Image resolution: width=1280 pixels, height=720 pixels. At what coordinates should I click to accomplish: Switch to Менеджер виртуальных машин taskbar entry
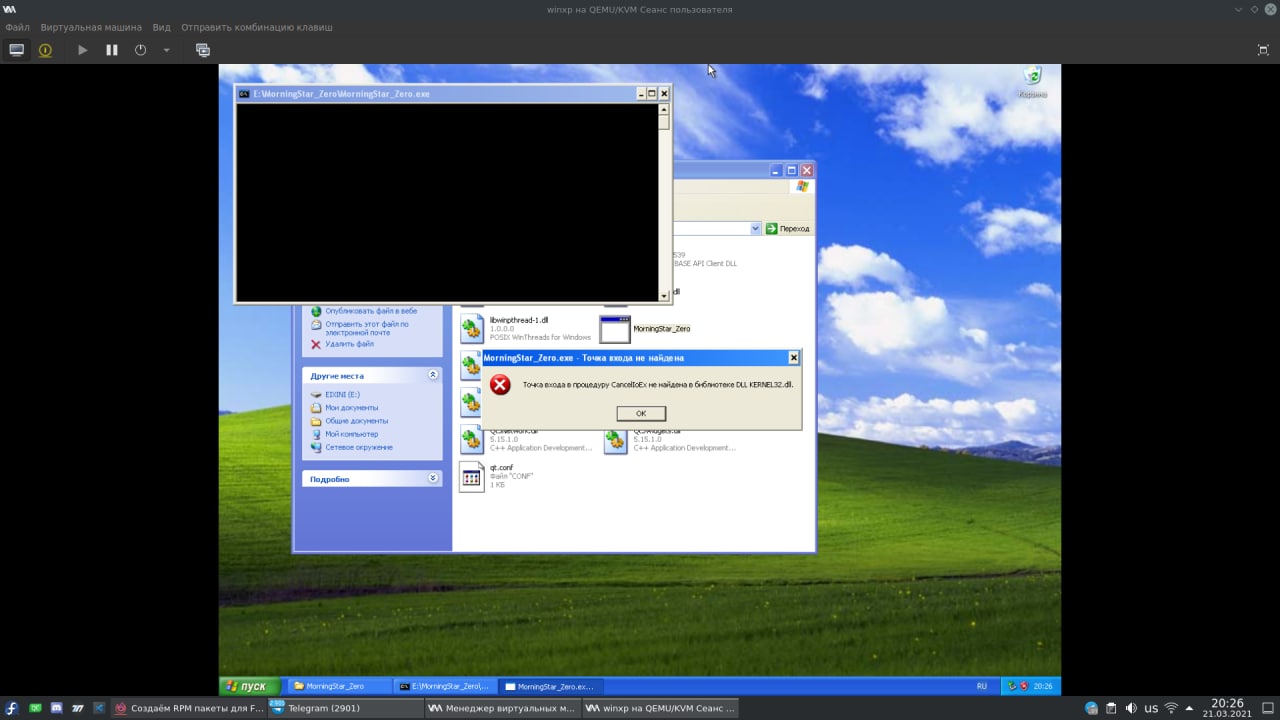[x=502, y=708]
